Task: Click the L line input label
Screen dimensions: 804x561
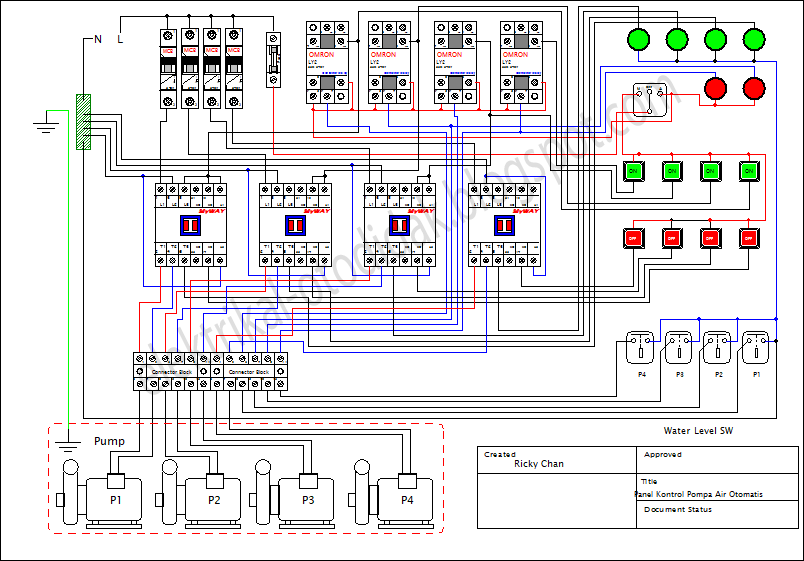Action: pyautogui.click(x=120, y=39)
